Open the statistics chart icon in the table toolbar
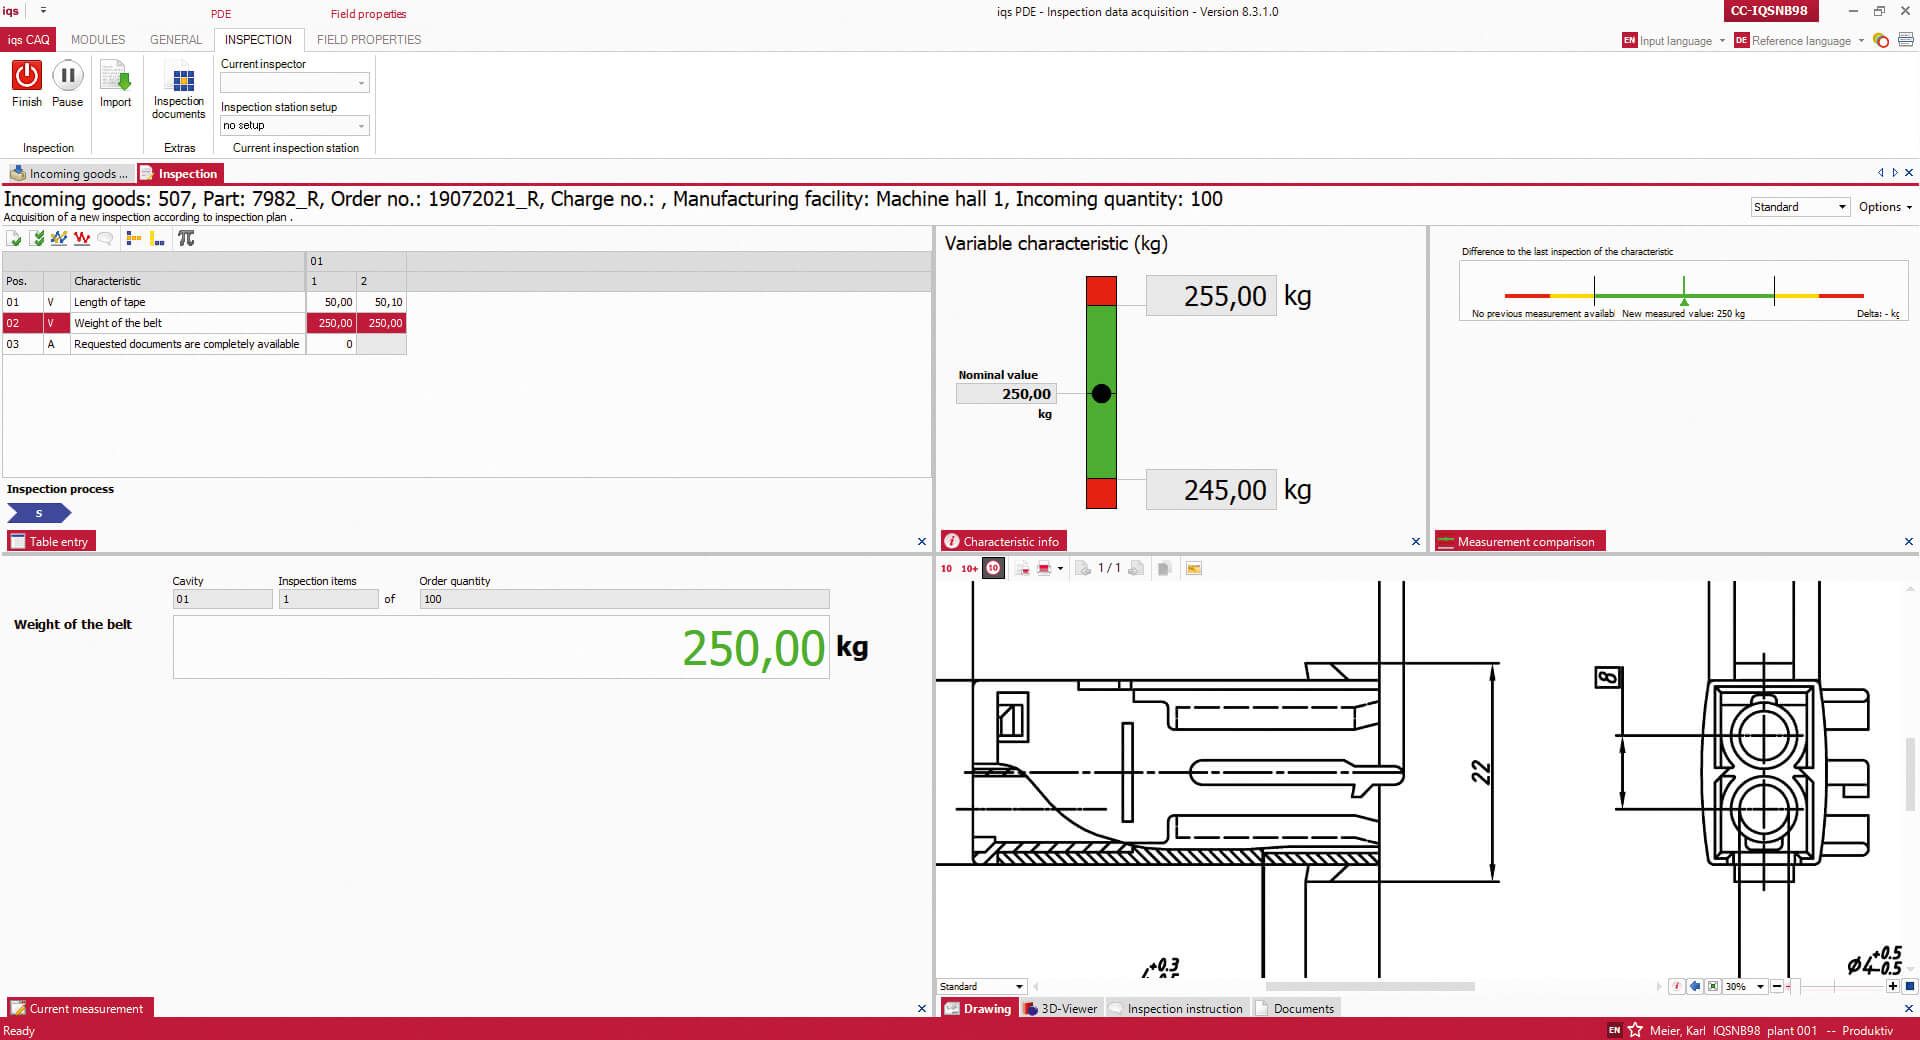The width and height of the screenshot is (1920, 1040). click(x=59, y=238)
